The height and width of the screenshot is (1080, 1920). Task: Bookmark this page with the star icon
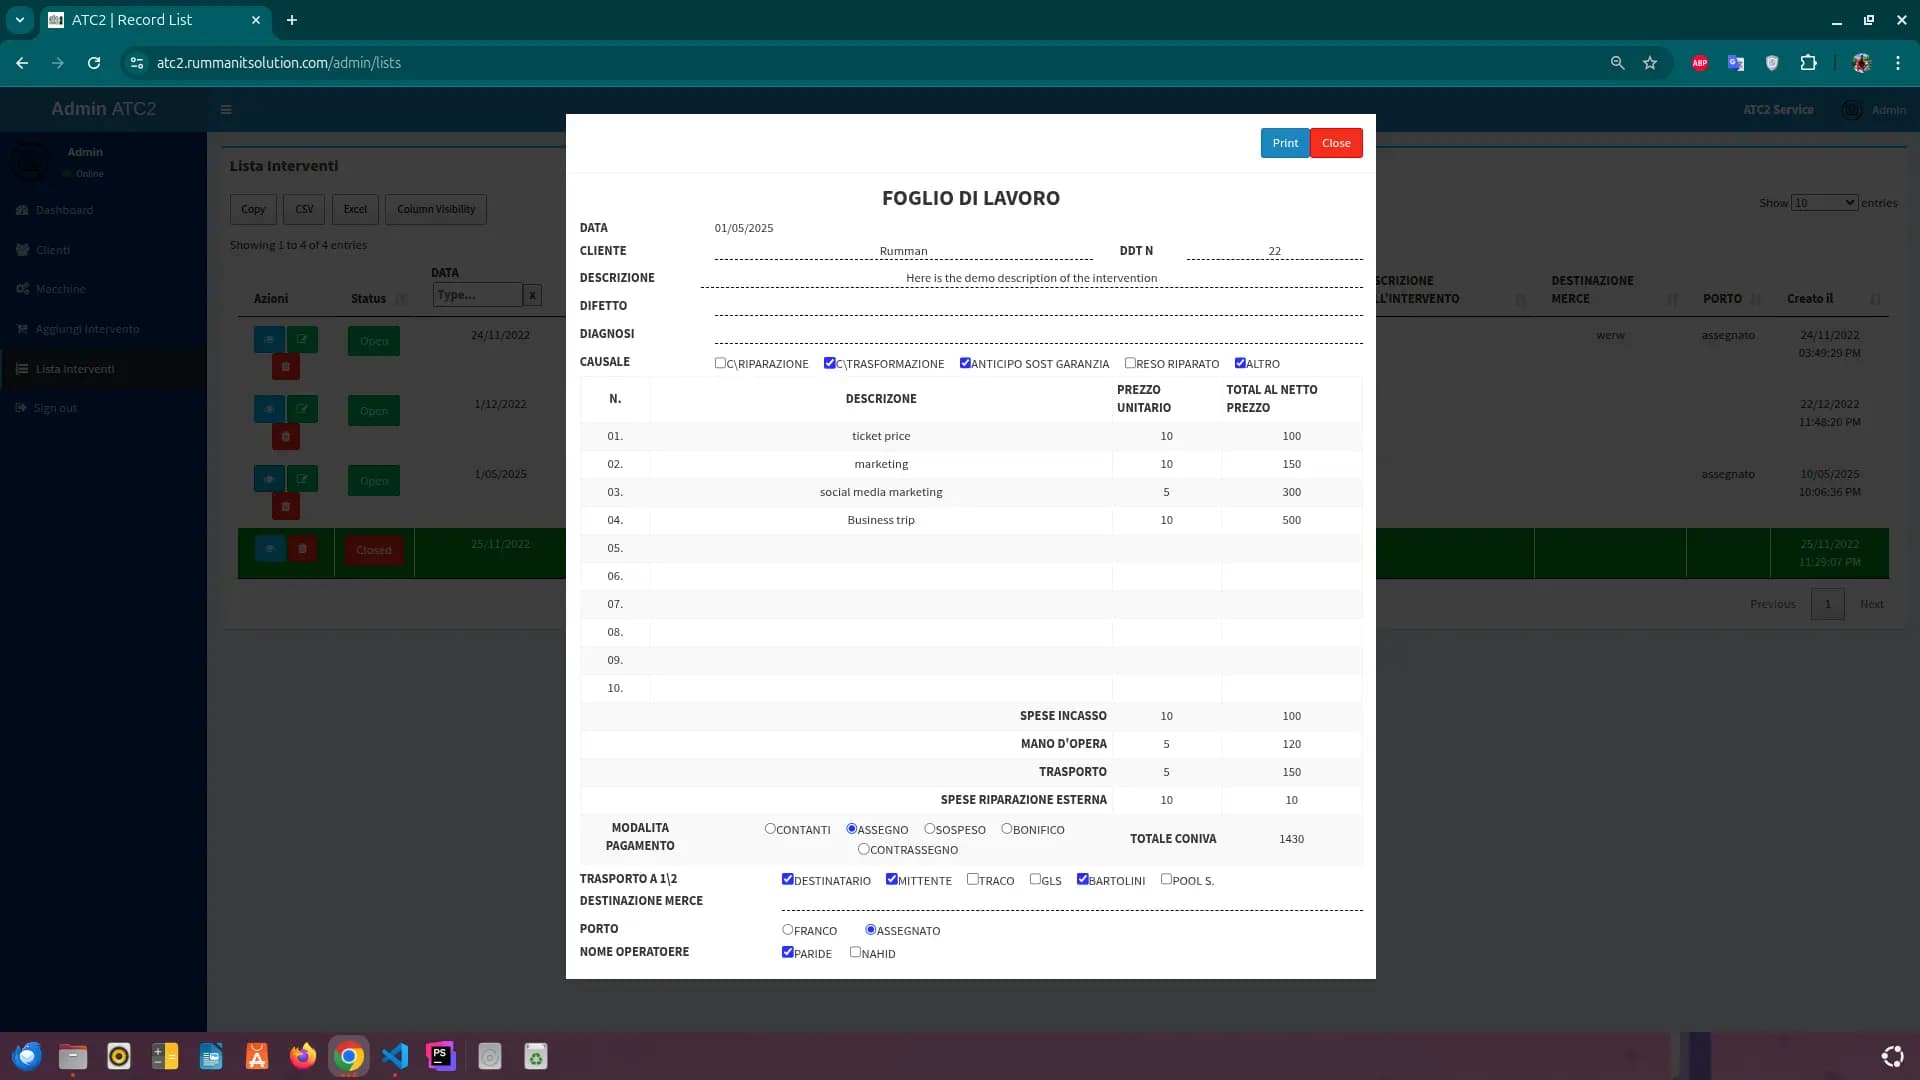[1650, 63]
